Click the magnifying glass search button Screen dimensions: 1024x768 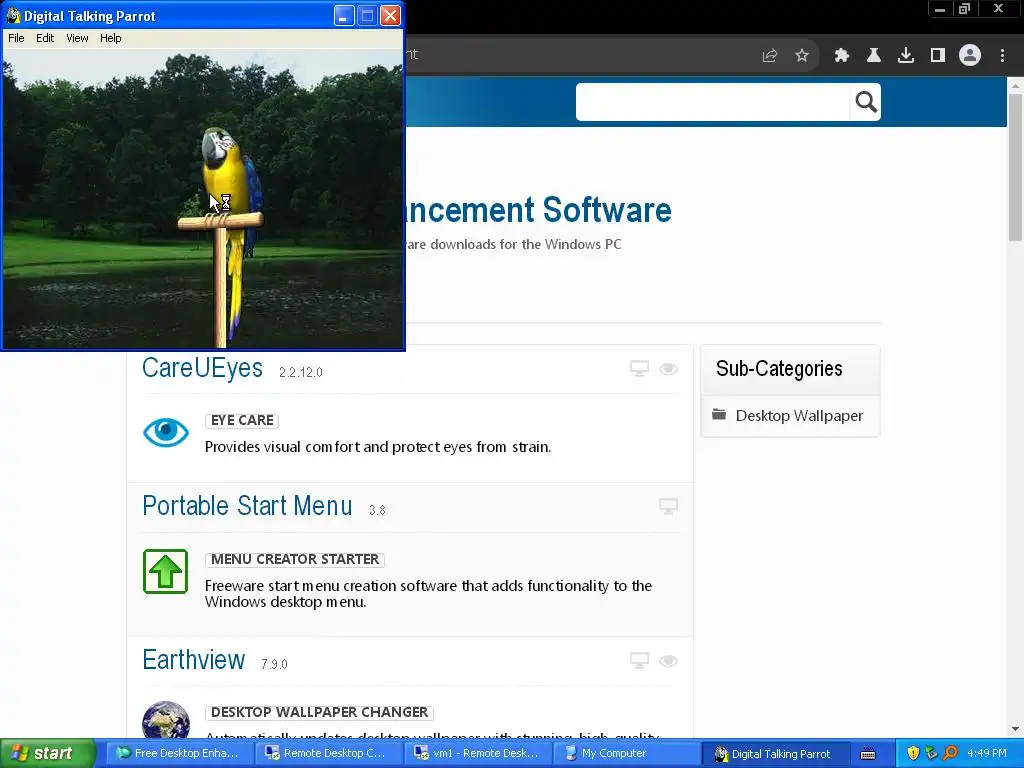pos(865,102)
